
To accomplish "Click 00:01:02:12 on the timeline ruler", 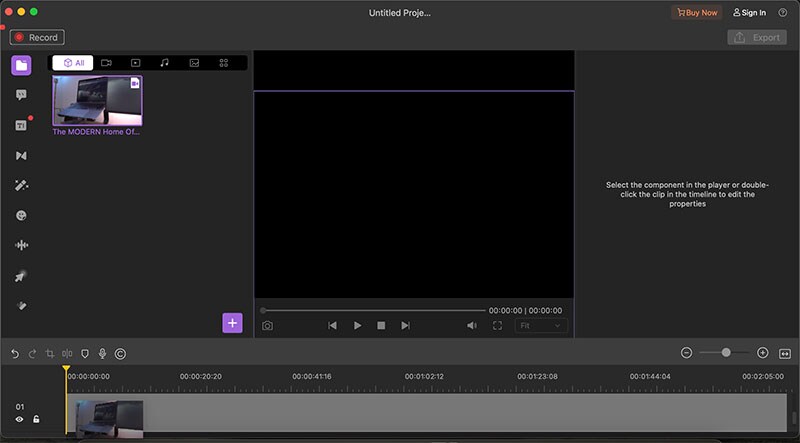I will pos(424,377).
